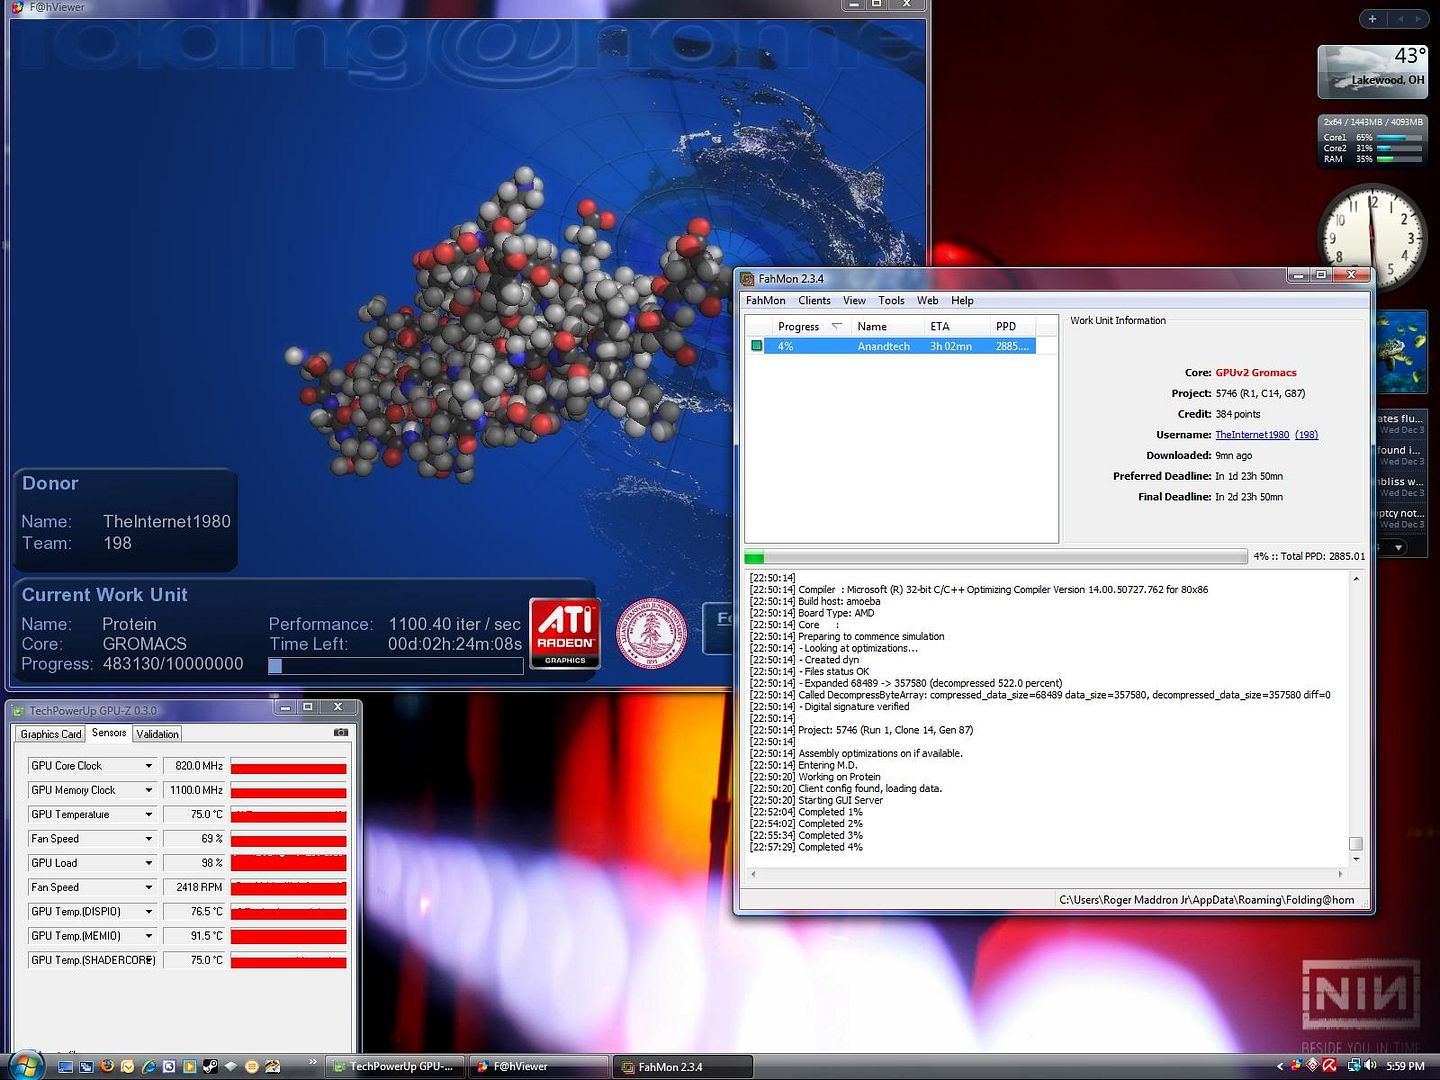Click the Stanford University seal icon
The image size is (1440, 1080).
[x=652, y=634]
